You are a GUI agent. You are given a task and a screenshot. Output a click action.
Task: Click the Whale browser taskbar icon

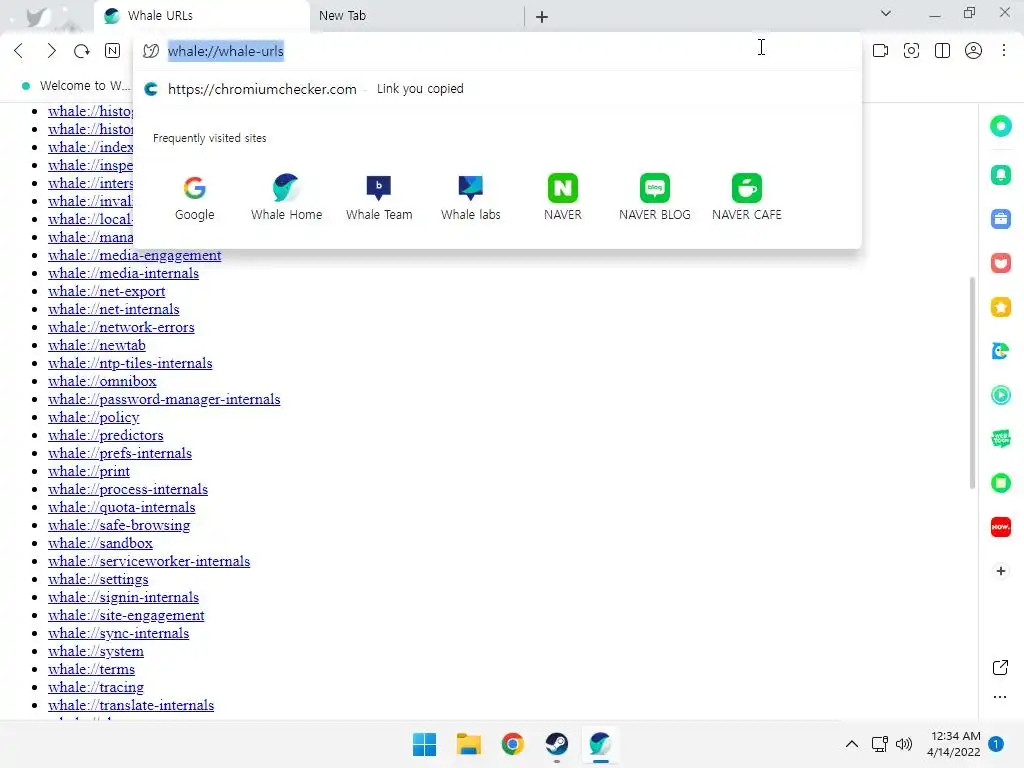coord(600,744)
